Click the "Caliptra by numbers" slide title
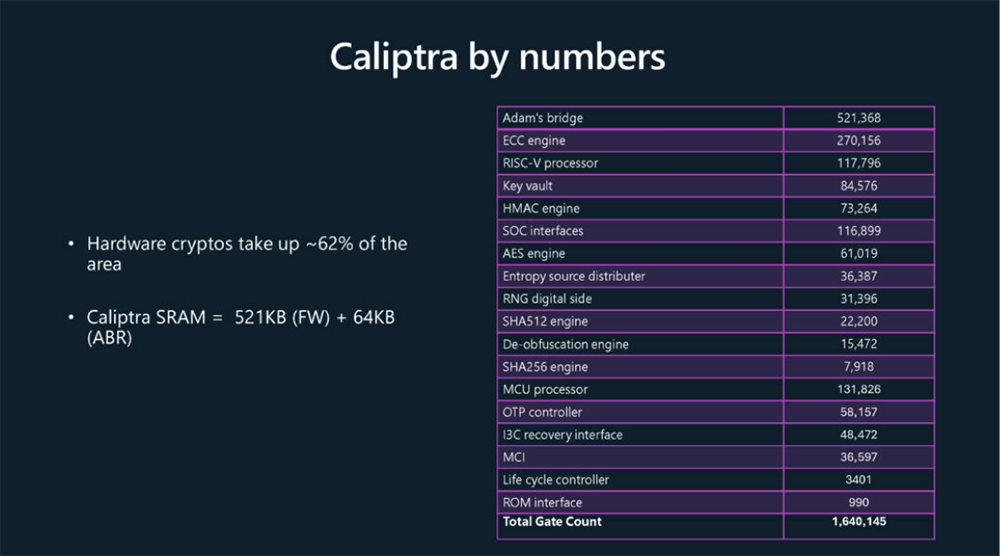The height and width of the screenshot is (556, 1000). (x=497, y=57)
